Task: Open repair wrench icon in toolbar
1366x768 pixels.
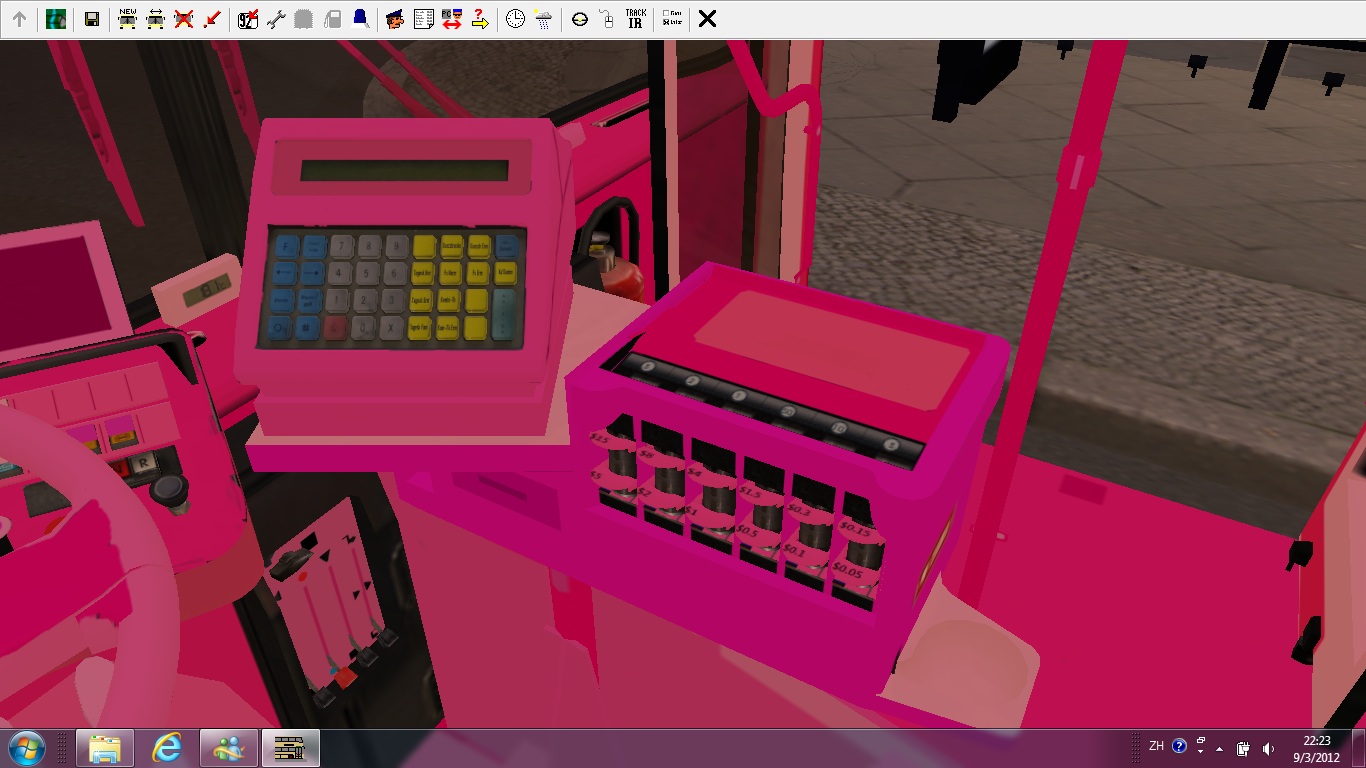Action: click(x=277, y=19)
